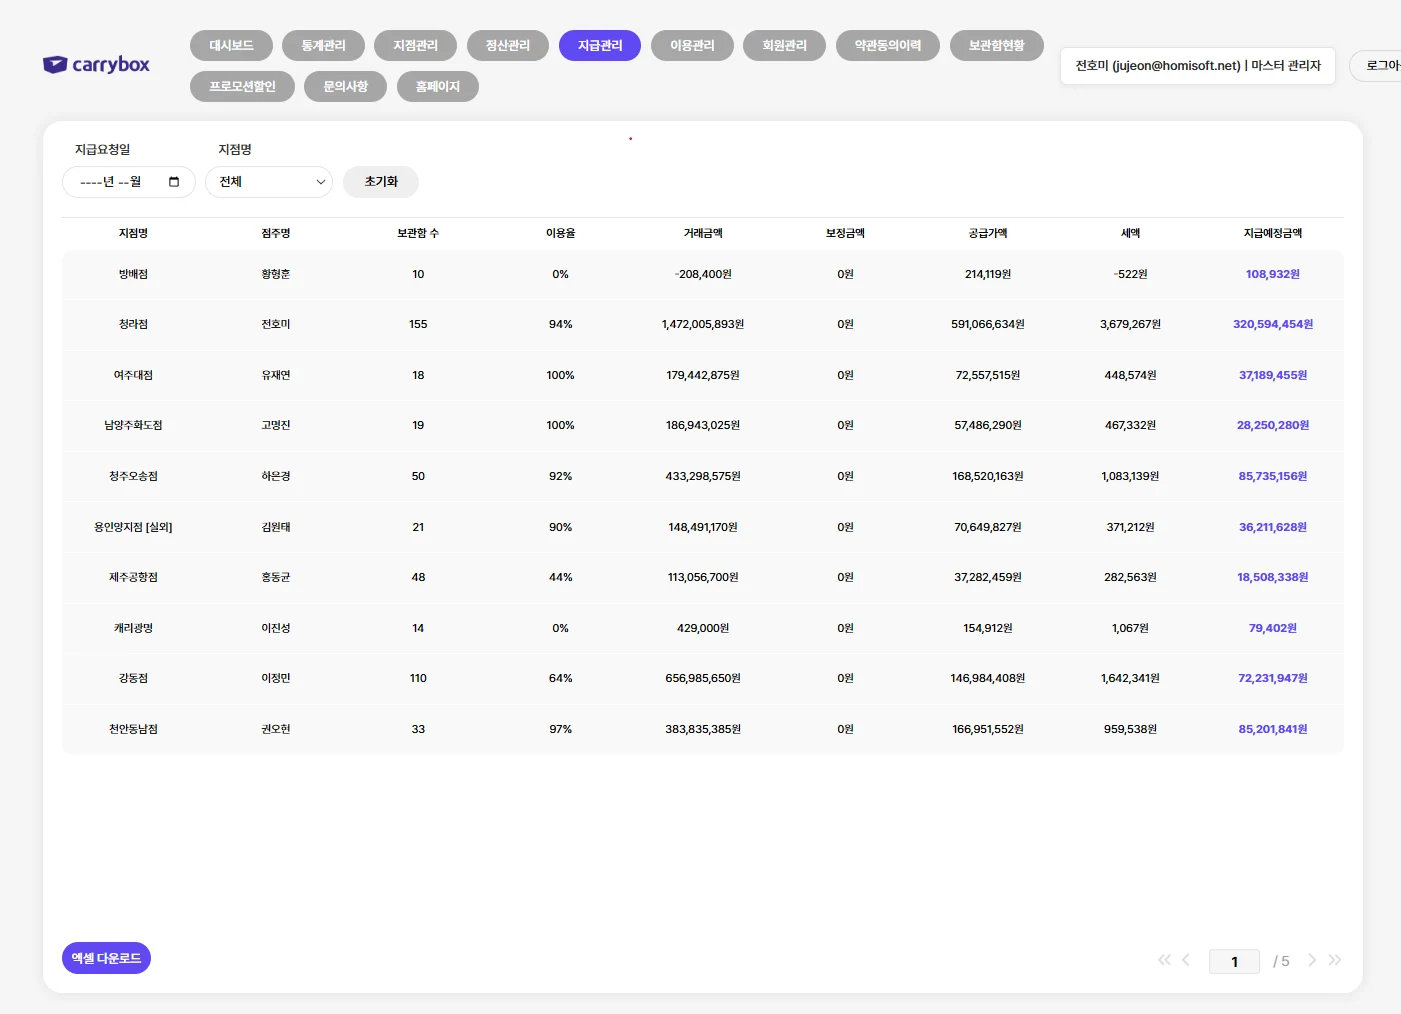Image resolution: width=1401 pixels, height=1014 pixels.
Task: Go to next page arrow
Action: (1312, 960)
